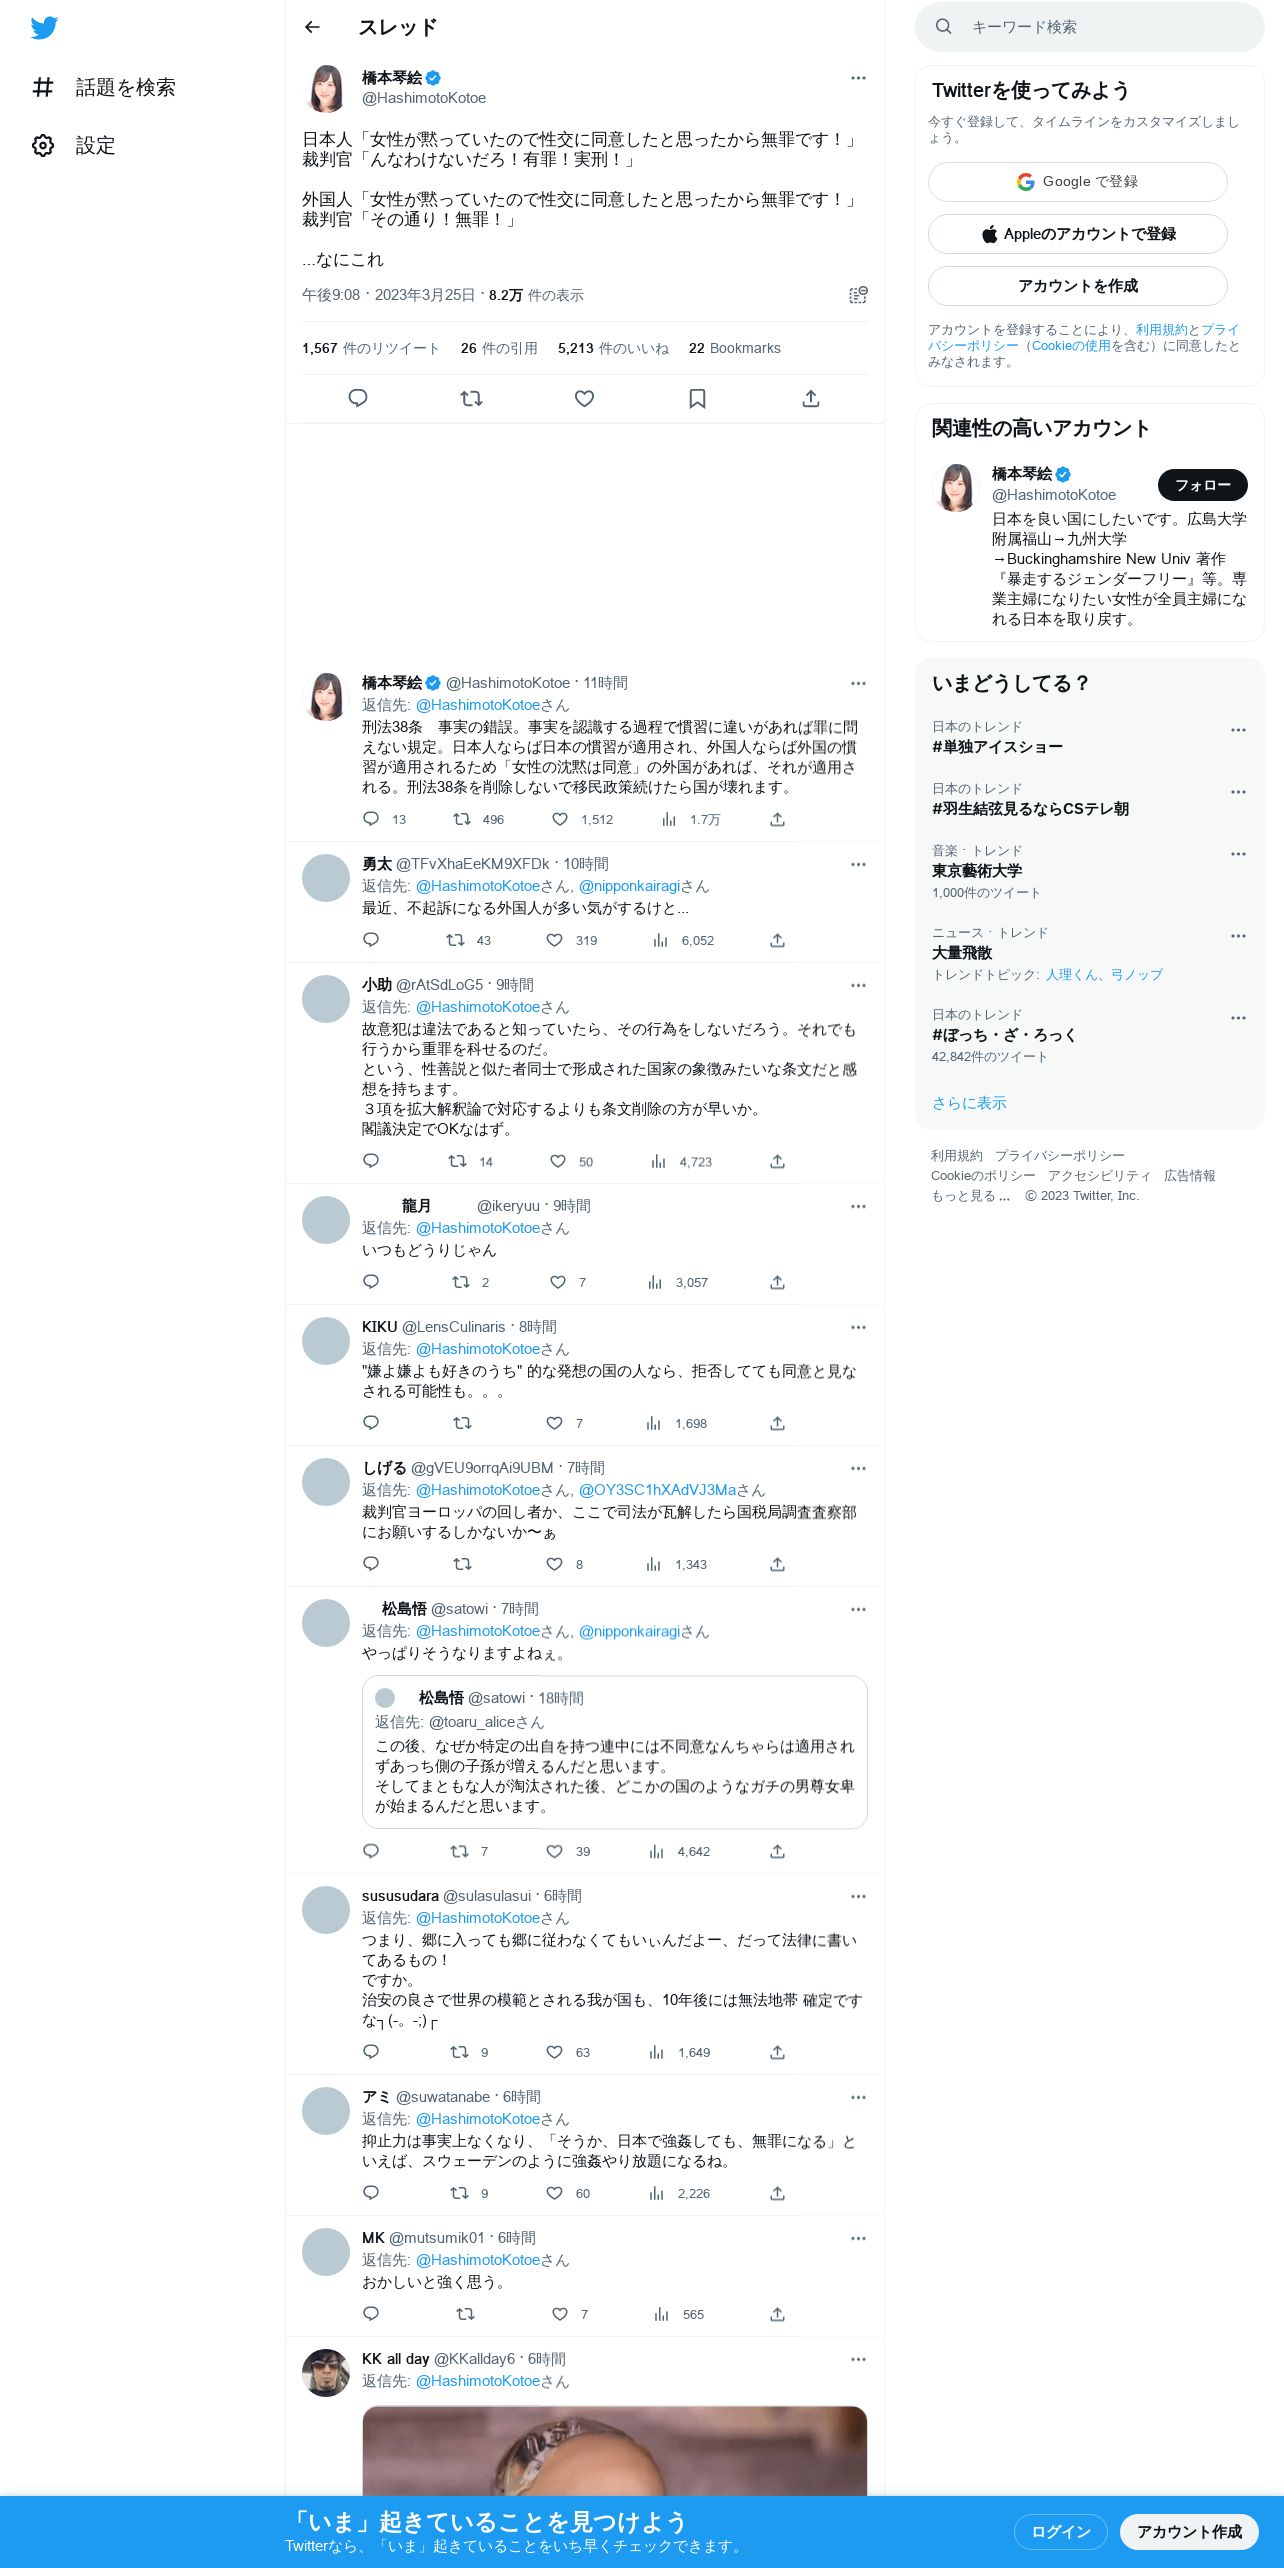Open the options menu for #単独アイスショー trend
Screen dimensions: 1284x2568
point(1238,730)
